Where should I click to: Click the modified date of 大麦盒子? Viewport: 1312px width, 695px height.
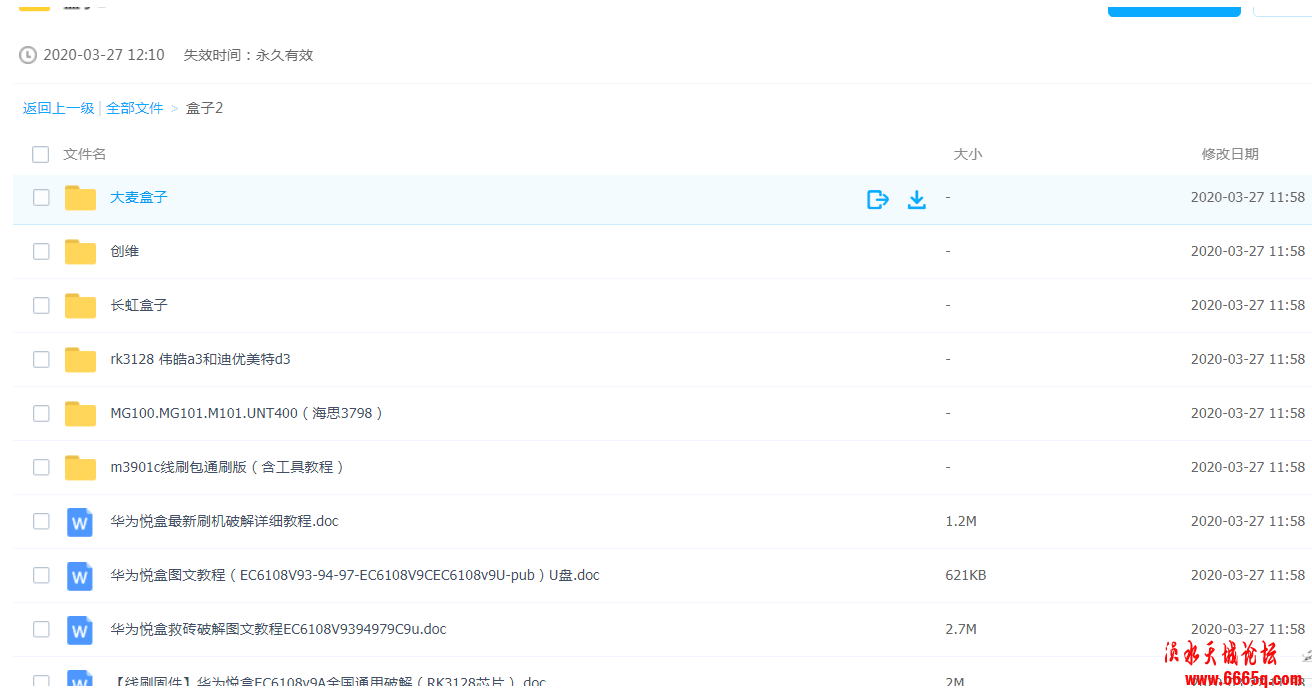click(x=1248, y=197)
